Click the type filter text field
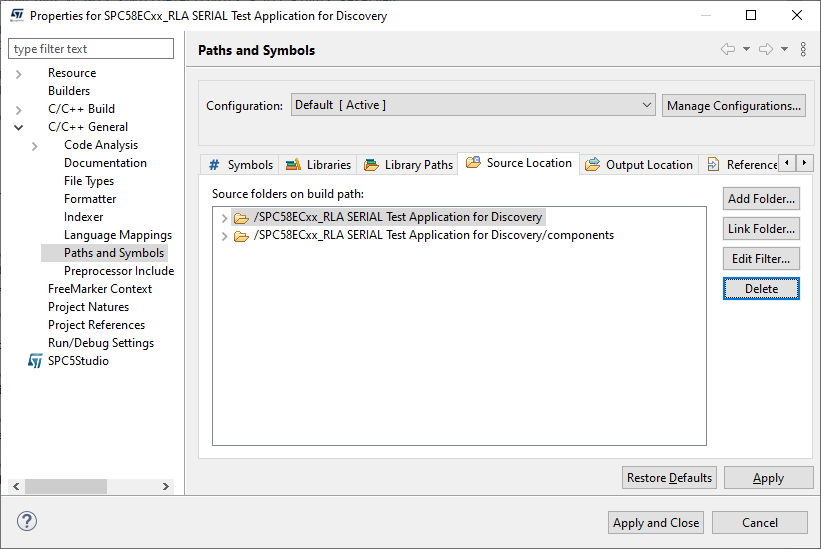The image size is (821, 549). coord(91,49)
